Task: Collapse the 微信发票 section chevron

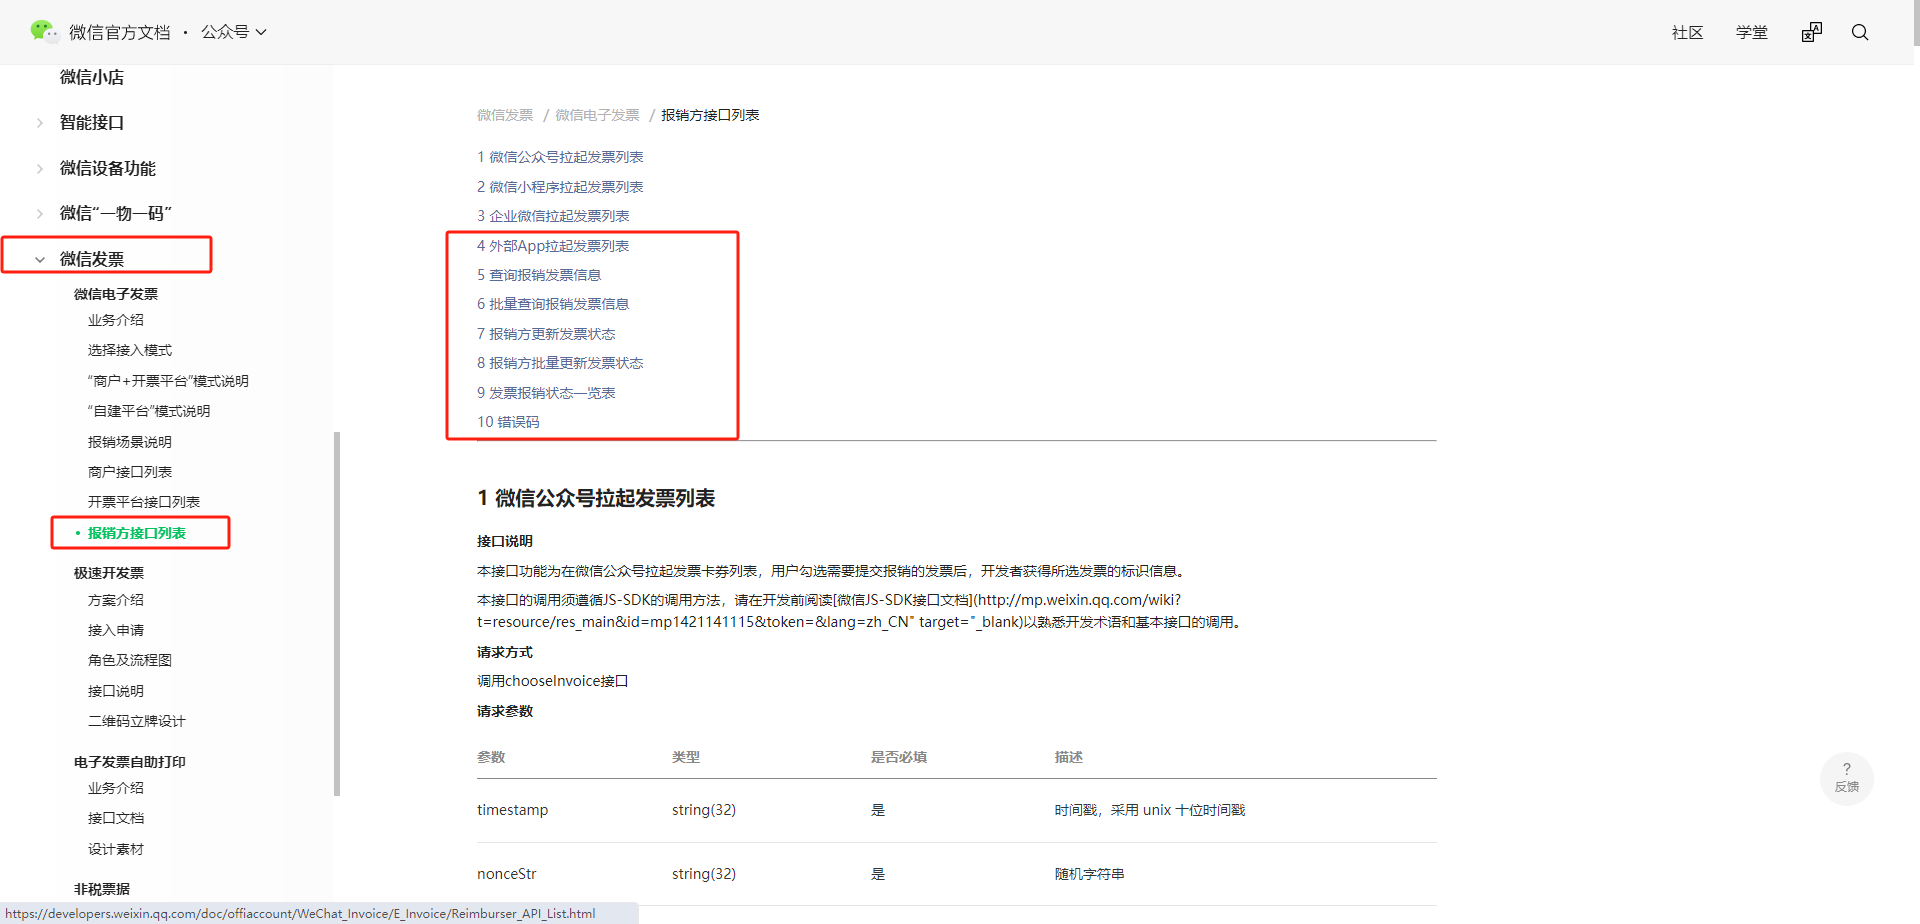Action: point(40,259)
